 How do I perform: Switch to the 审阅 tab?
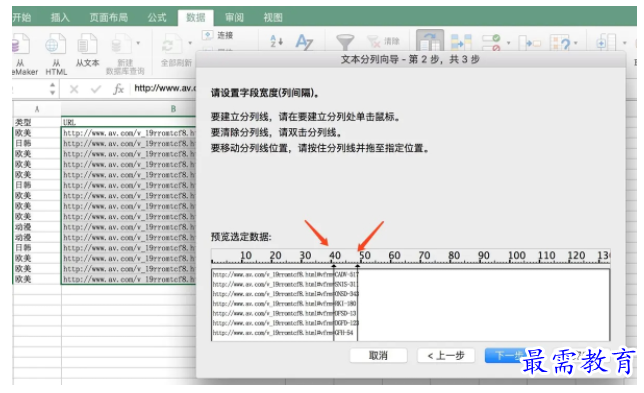point(234,18)
